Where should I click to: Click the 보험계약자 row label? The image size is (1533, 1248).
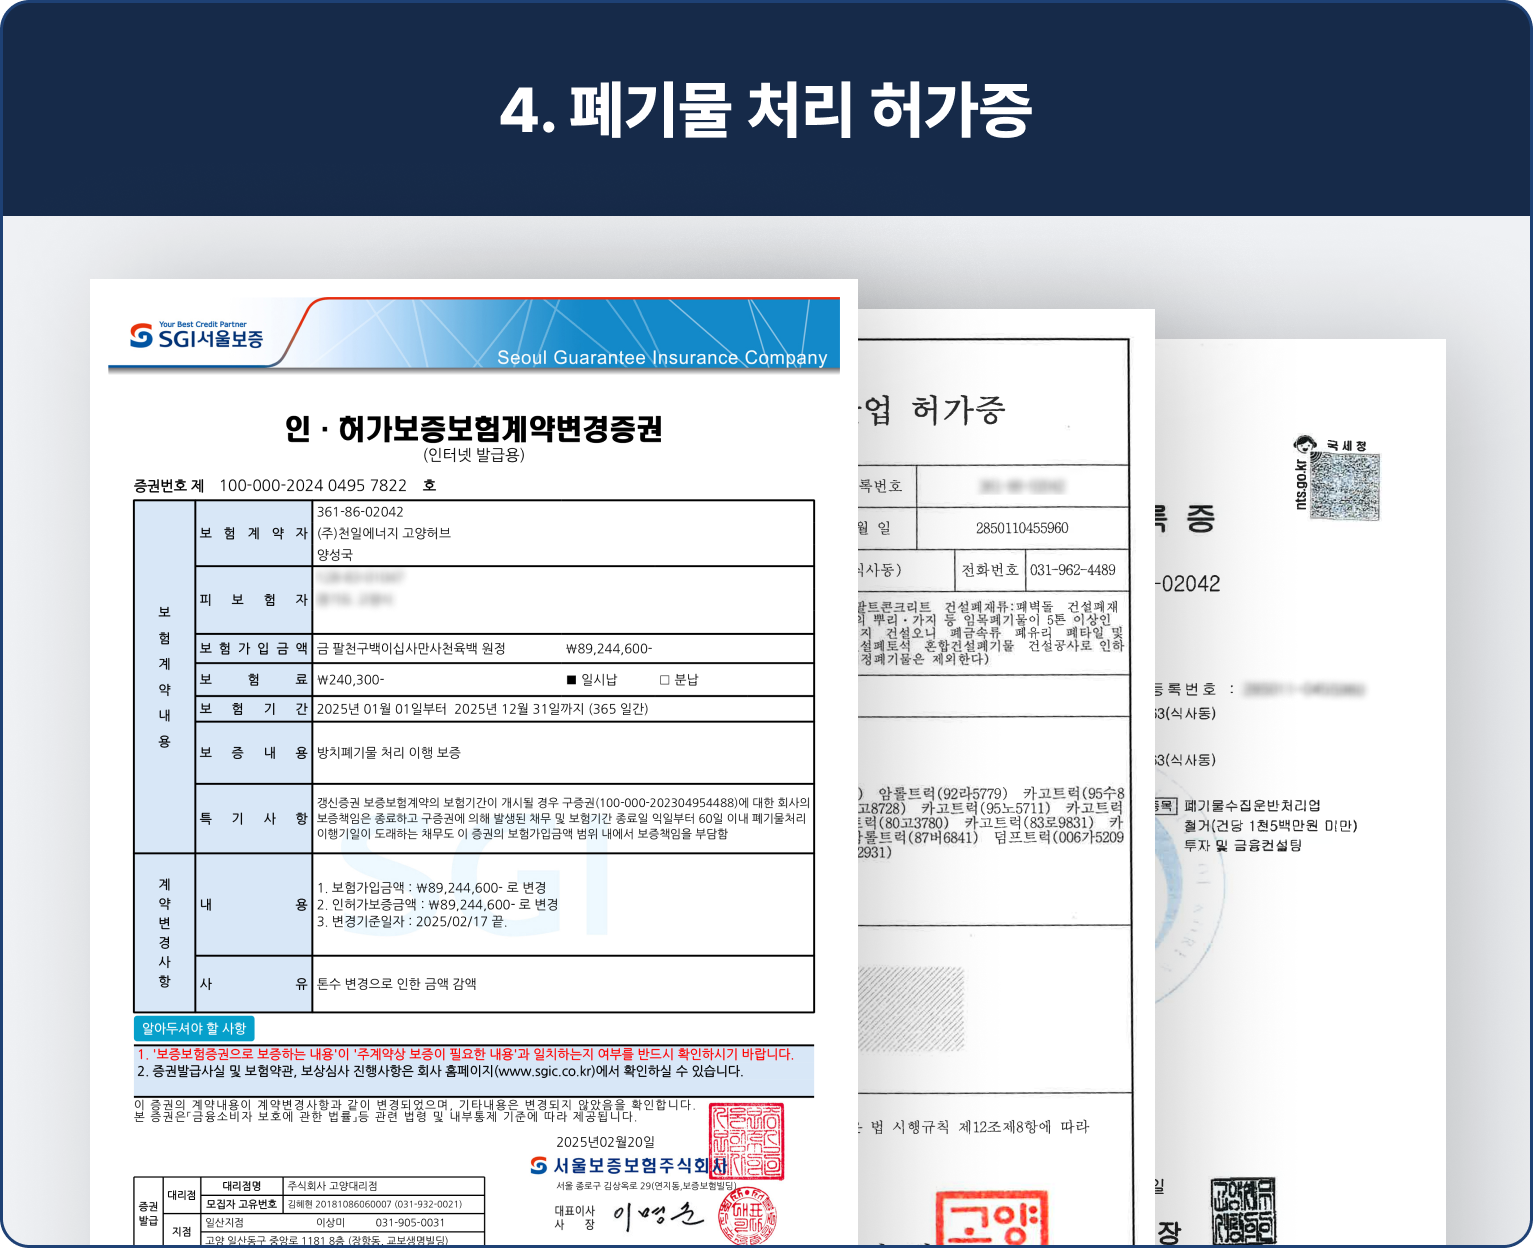pos(253,533)
